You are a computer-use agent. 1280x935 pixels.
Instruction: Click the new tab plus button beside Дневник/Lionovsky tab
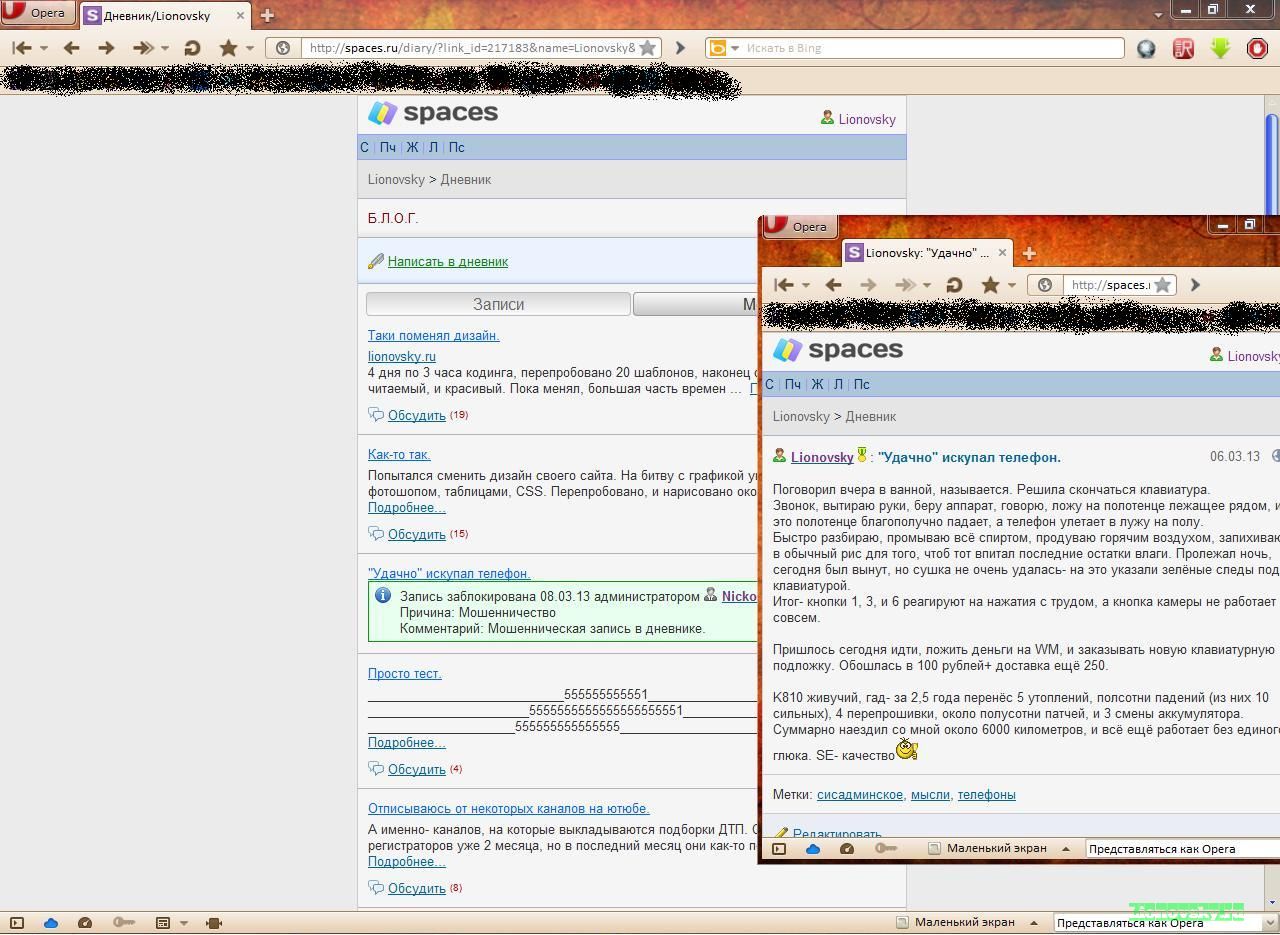pyautogui.click(x=267, y=16)
